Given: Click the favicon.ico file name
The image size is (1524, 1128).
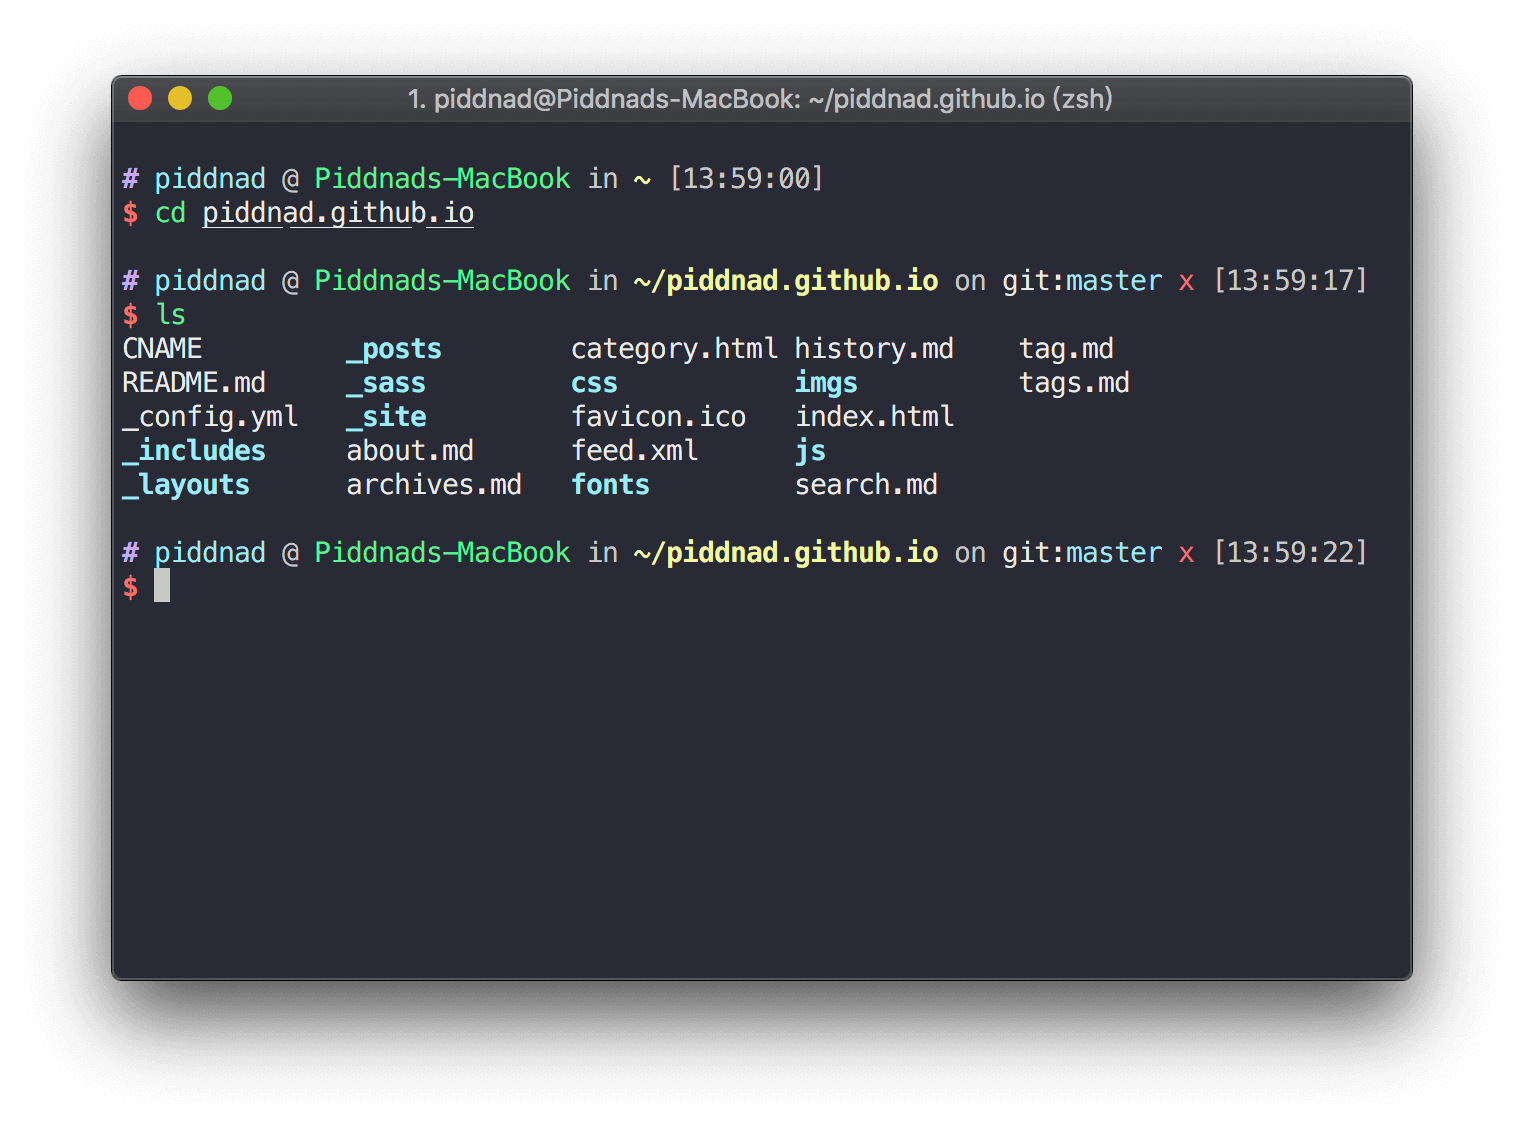Looking at the screenshot, I should click(x=658, y=417).
